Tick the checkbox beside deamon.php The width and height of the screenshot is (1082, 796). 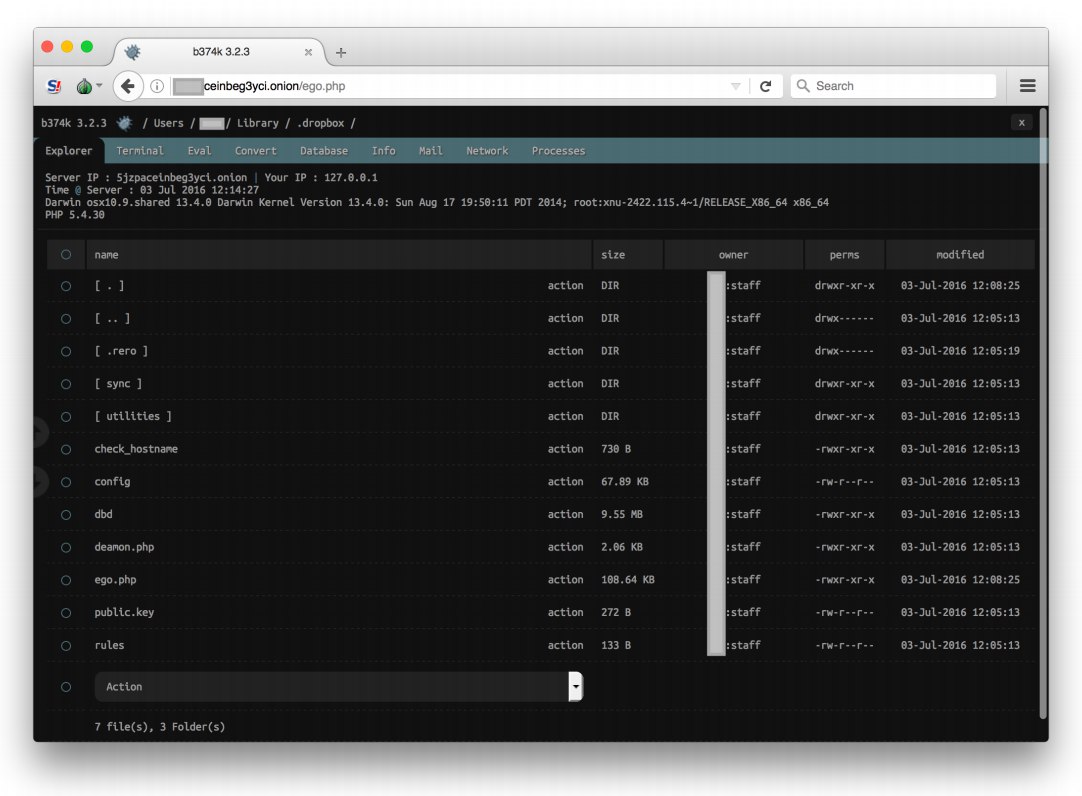coord(66,548)
